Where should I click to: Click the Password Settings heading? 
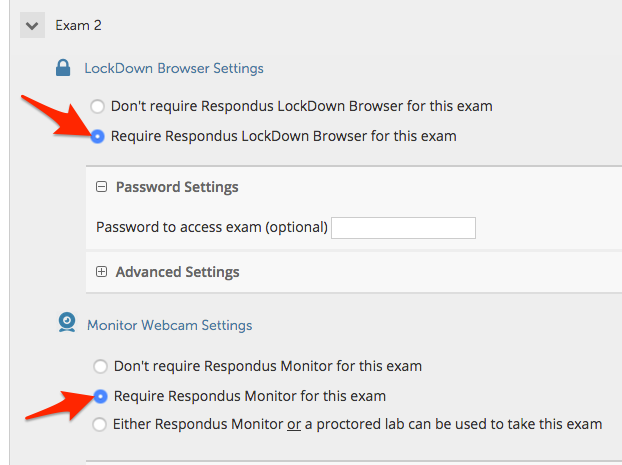click(177, 187)
